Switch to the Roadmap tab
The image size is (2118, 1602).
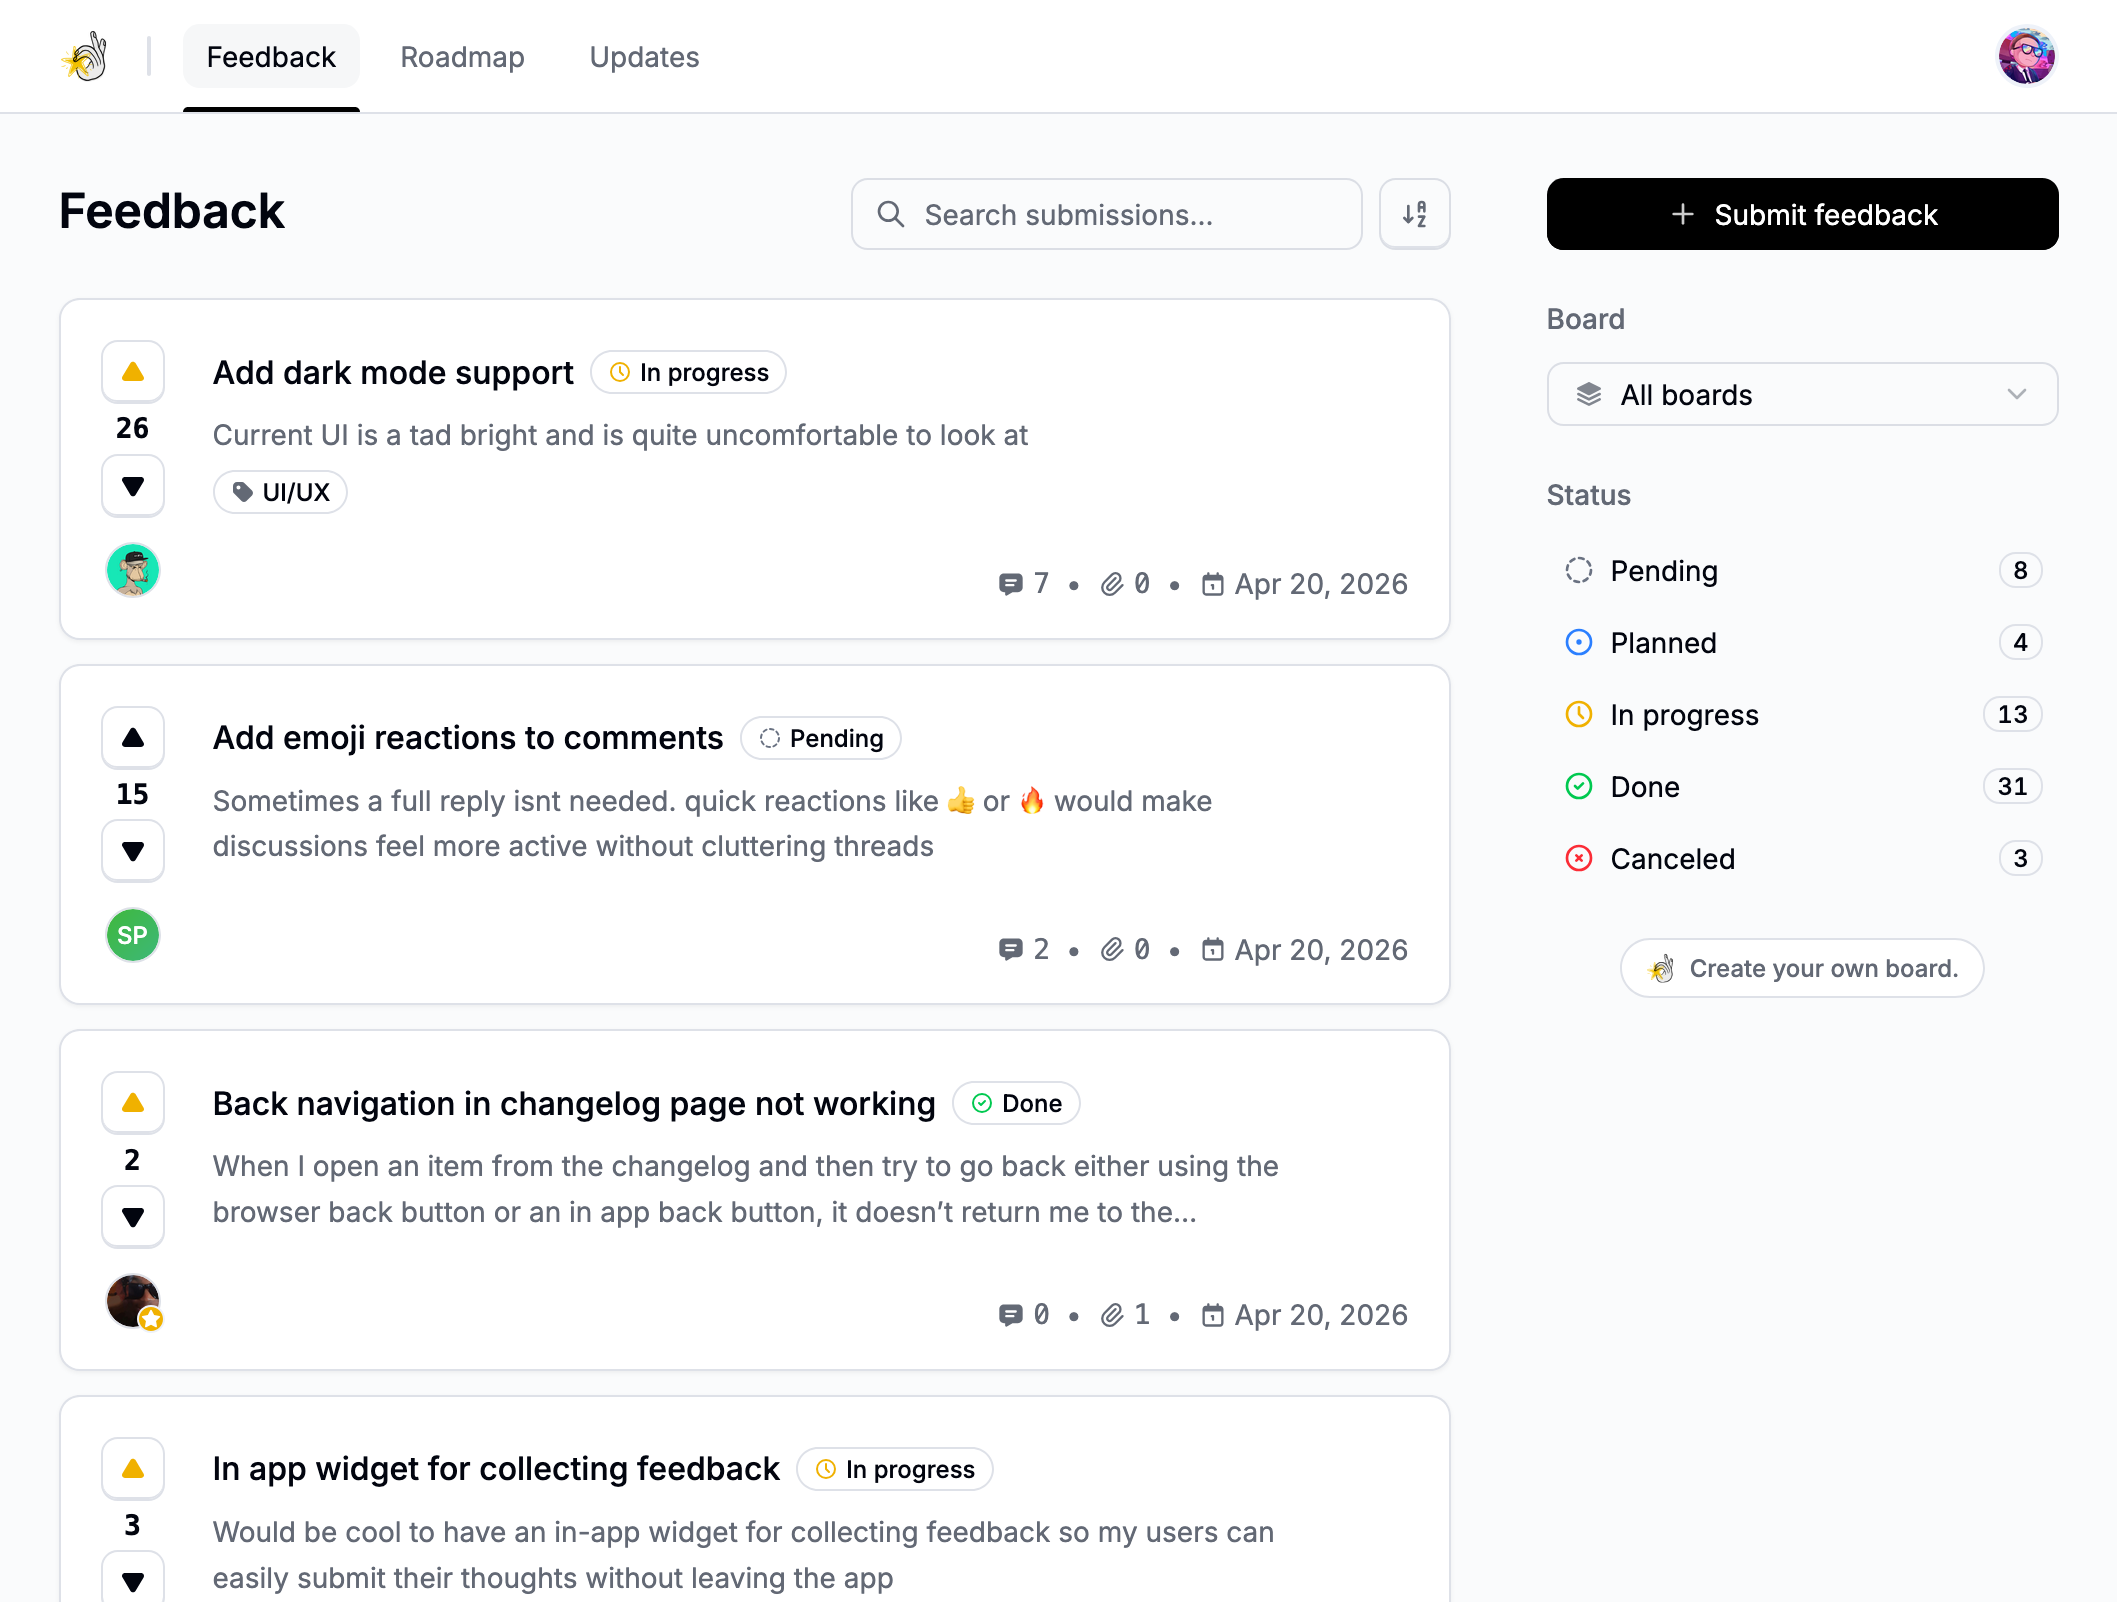(462, 57)
